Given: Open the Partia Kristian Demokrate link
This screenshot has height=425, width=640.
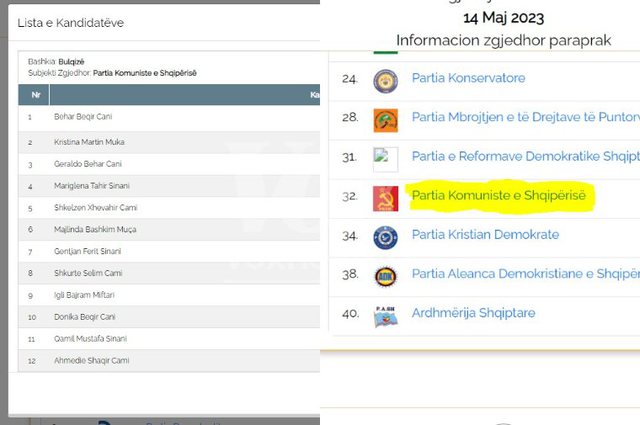Looking at the screenshot, I should pos(485,235).
